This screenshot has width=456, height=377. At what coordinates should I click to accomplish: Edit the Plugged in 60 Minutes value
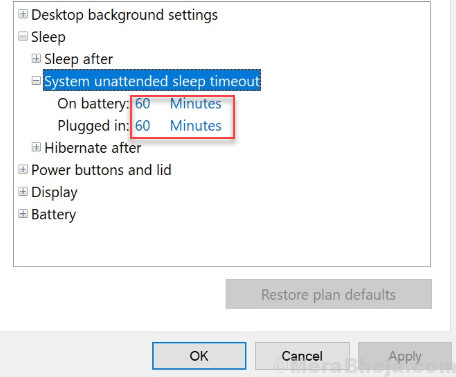178,126
